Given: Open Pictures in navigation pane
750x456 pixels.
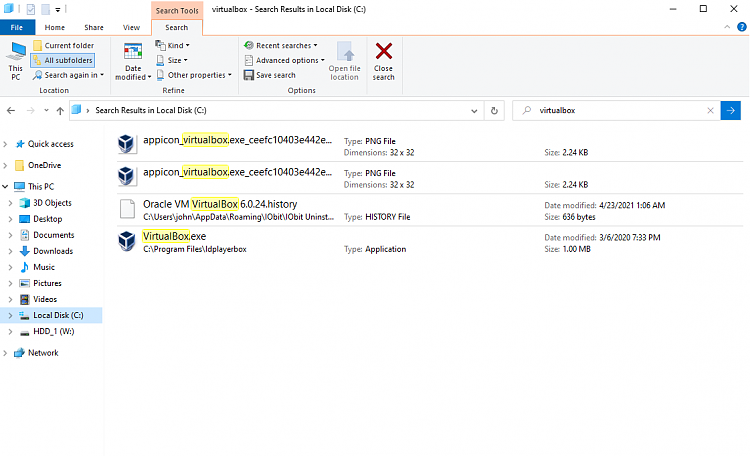Looking at the screenshot, I should click(47, 283).
